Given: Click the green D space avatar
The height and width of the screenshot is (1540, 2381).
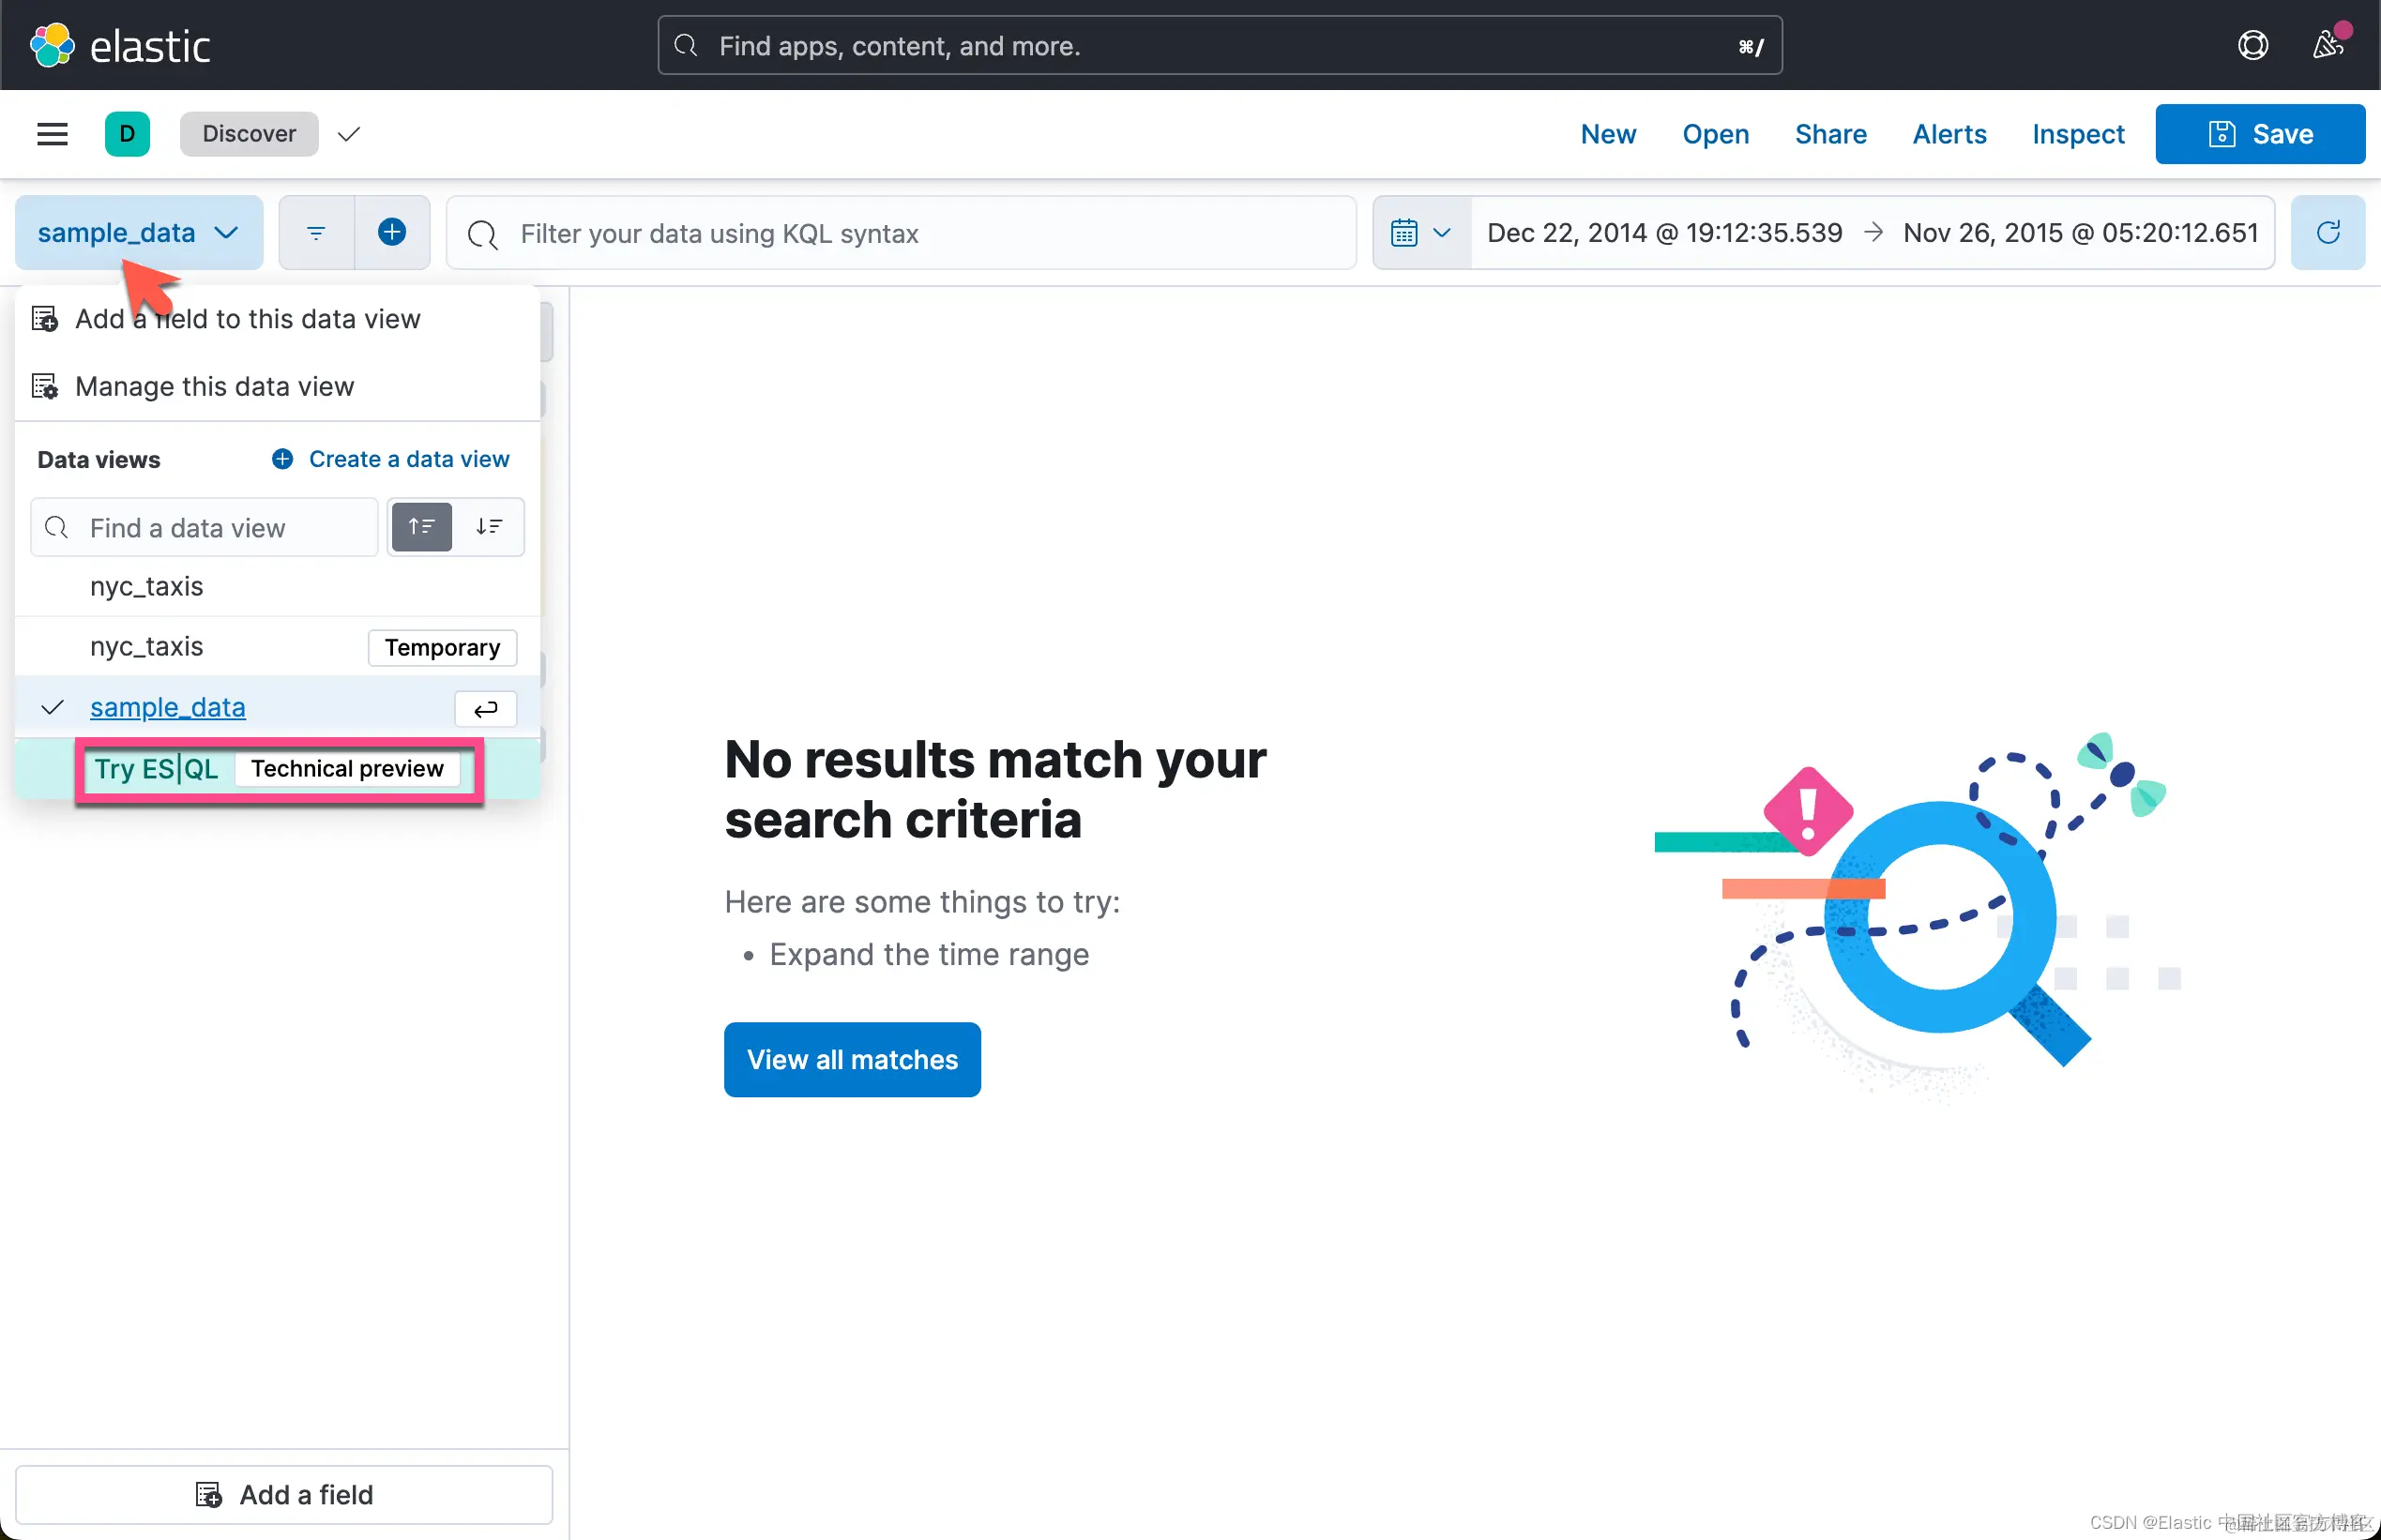Looking at the screenshot, I should [x=127, y=134].
